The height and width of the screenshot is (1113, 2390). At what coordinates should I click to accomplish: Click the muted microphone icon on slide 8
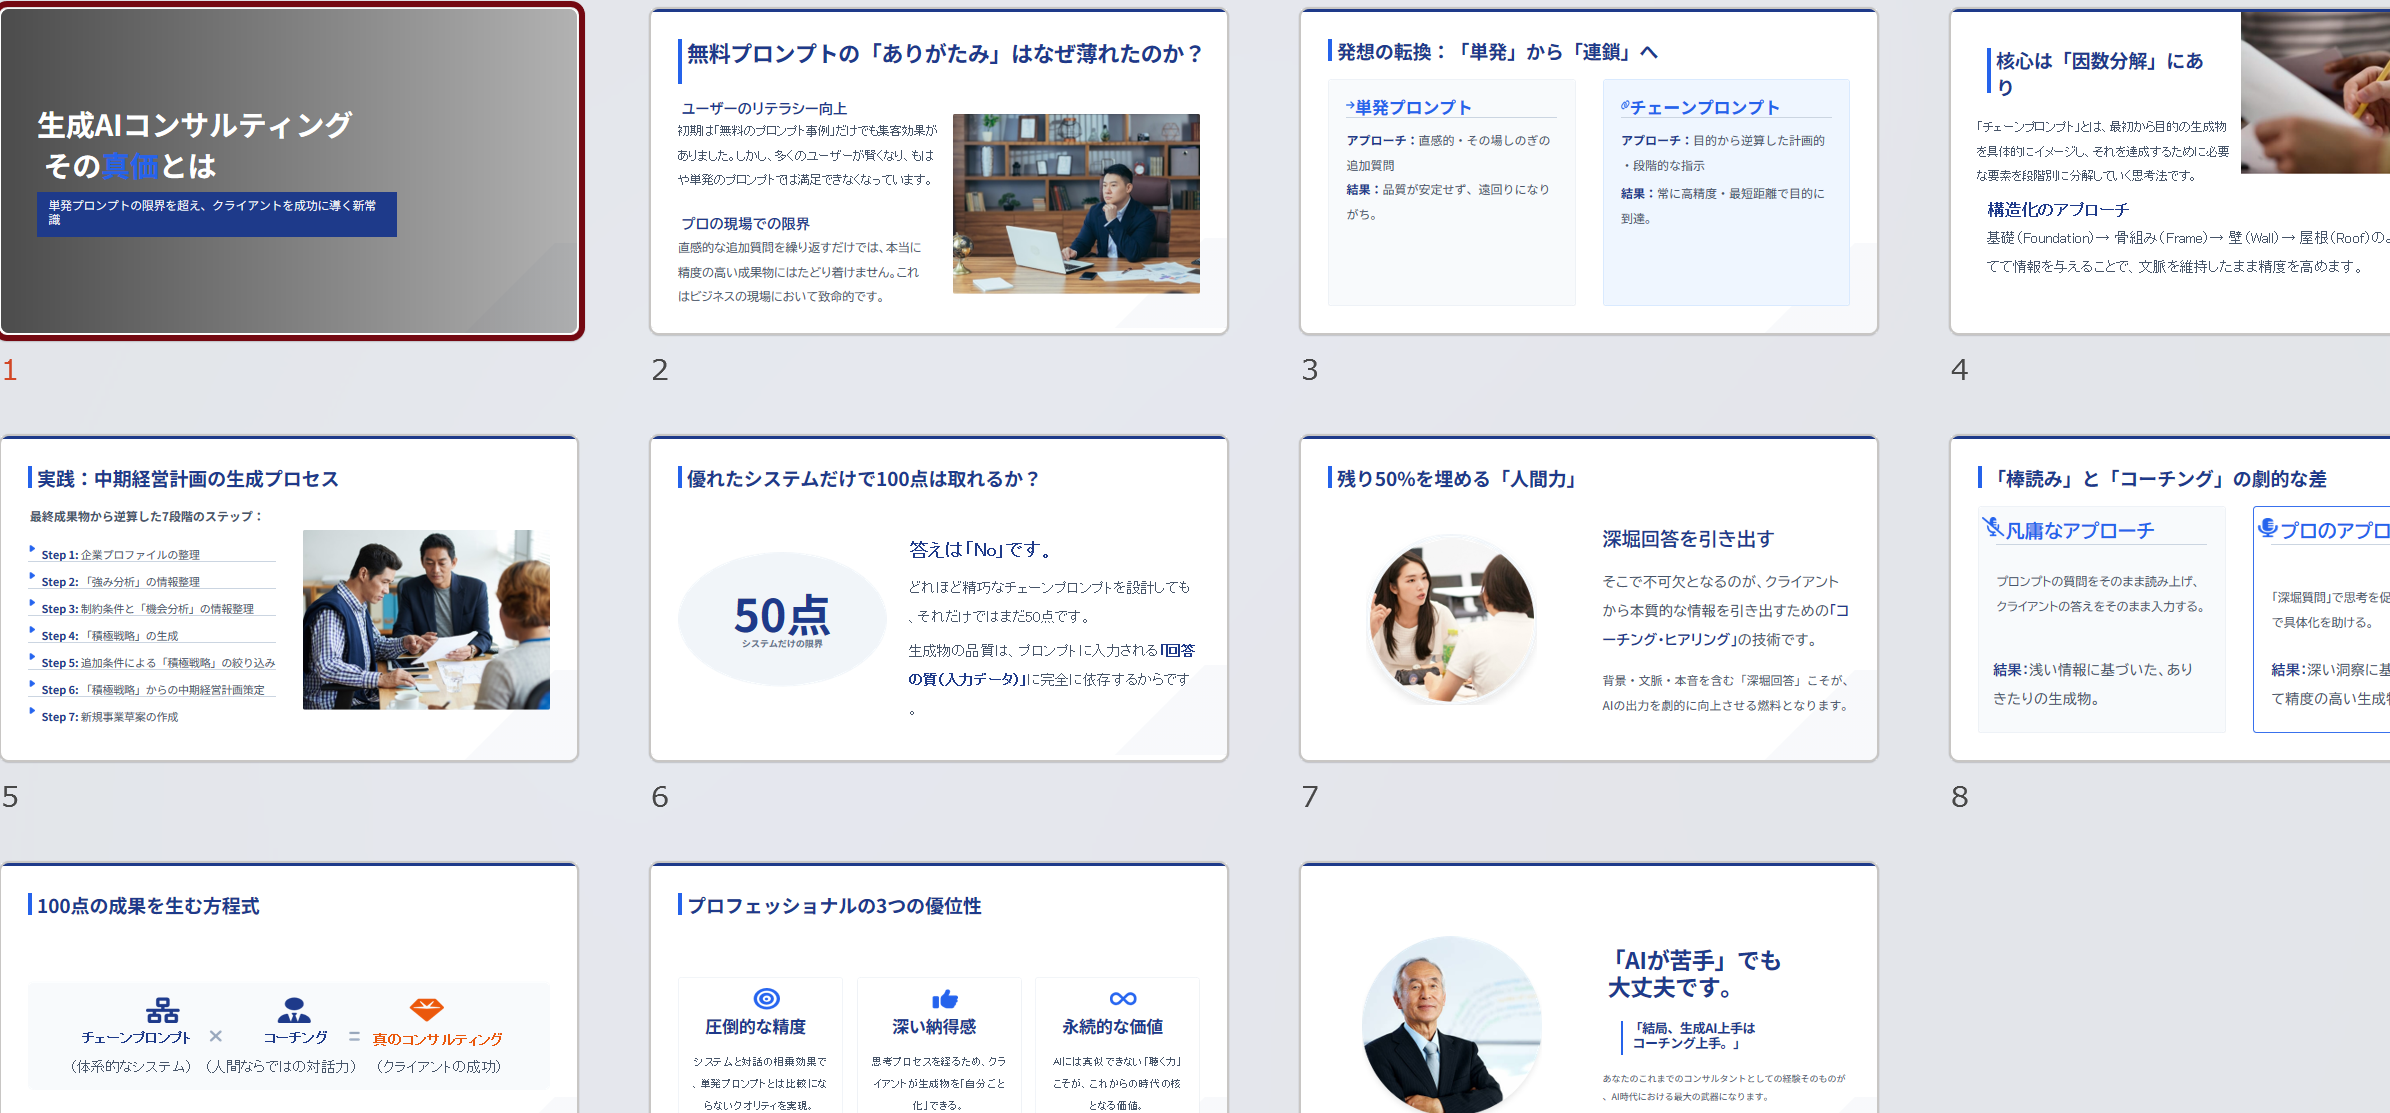point(1993,527)
